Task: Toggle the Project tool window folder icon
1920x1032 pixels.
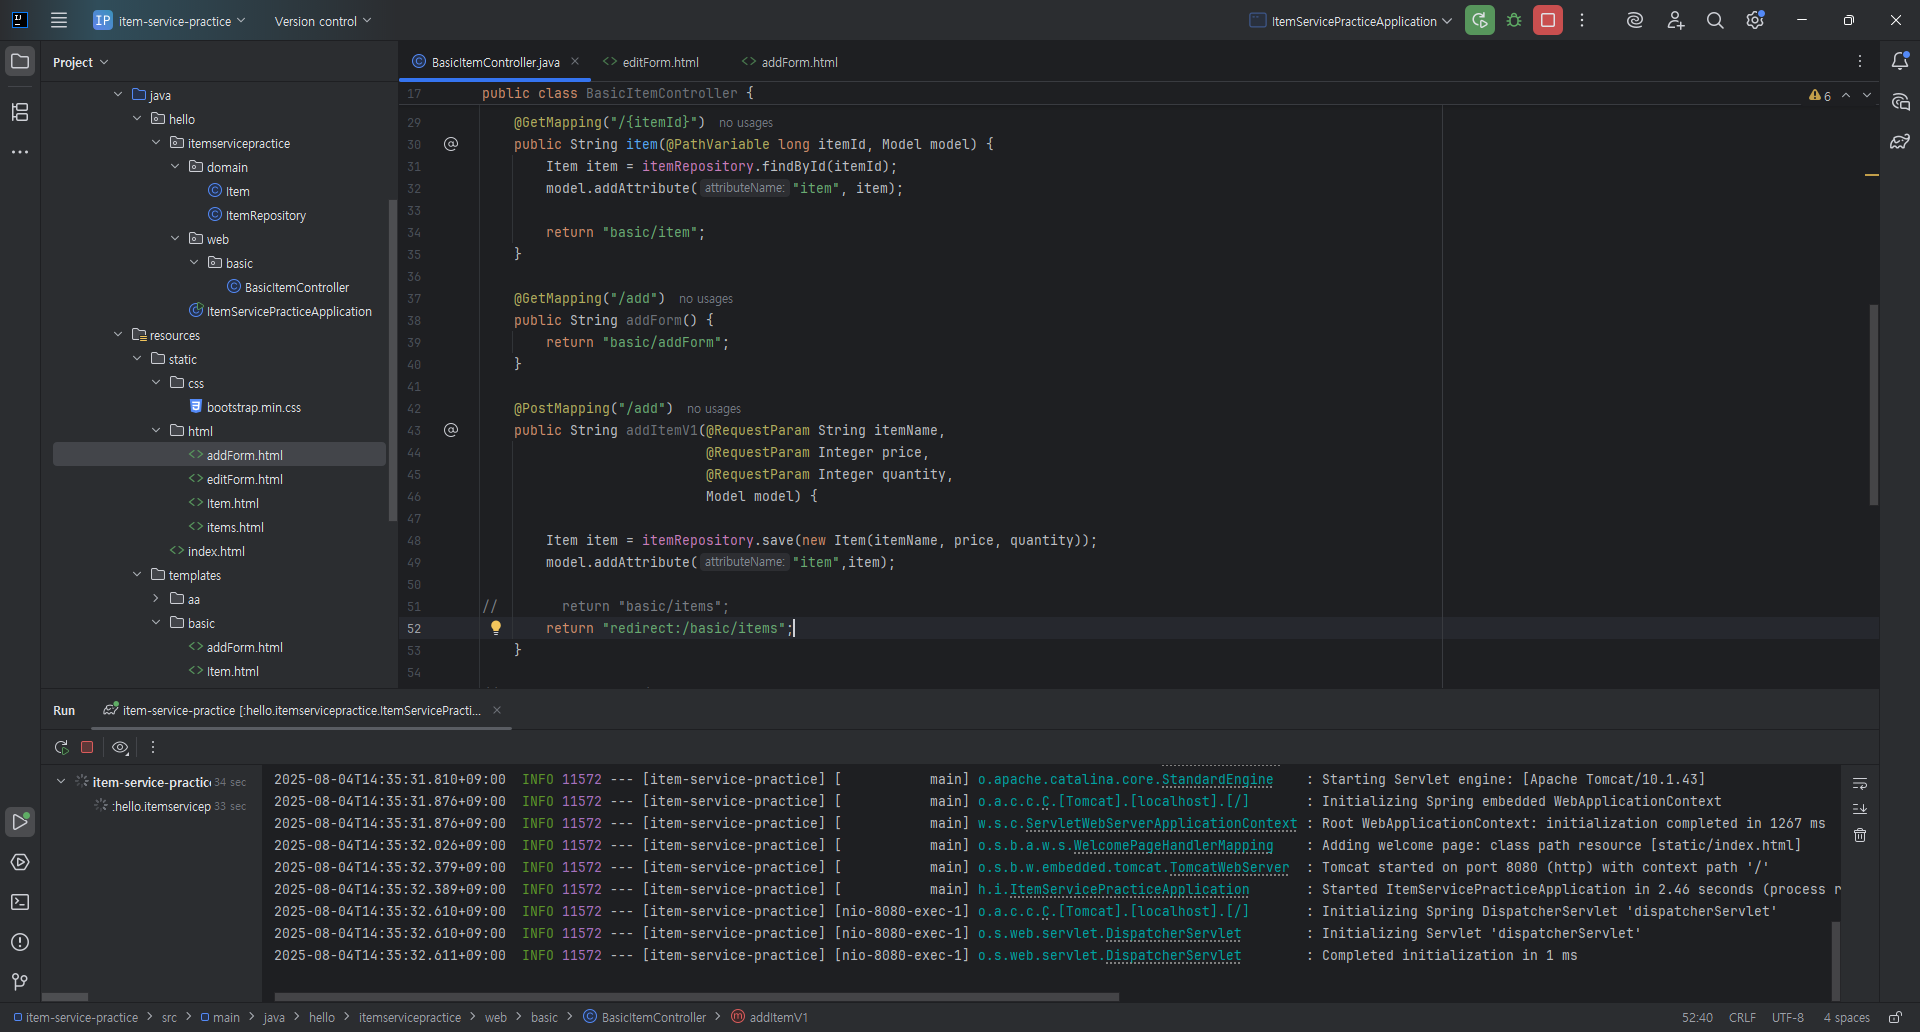Action: point(20,62)
